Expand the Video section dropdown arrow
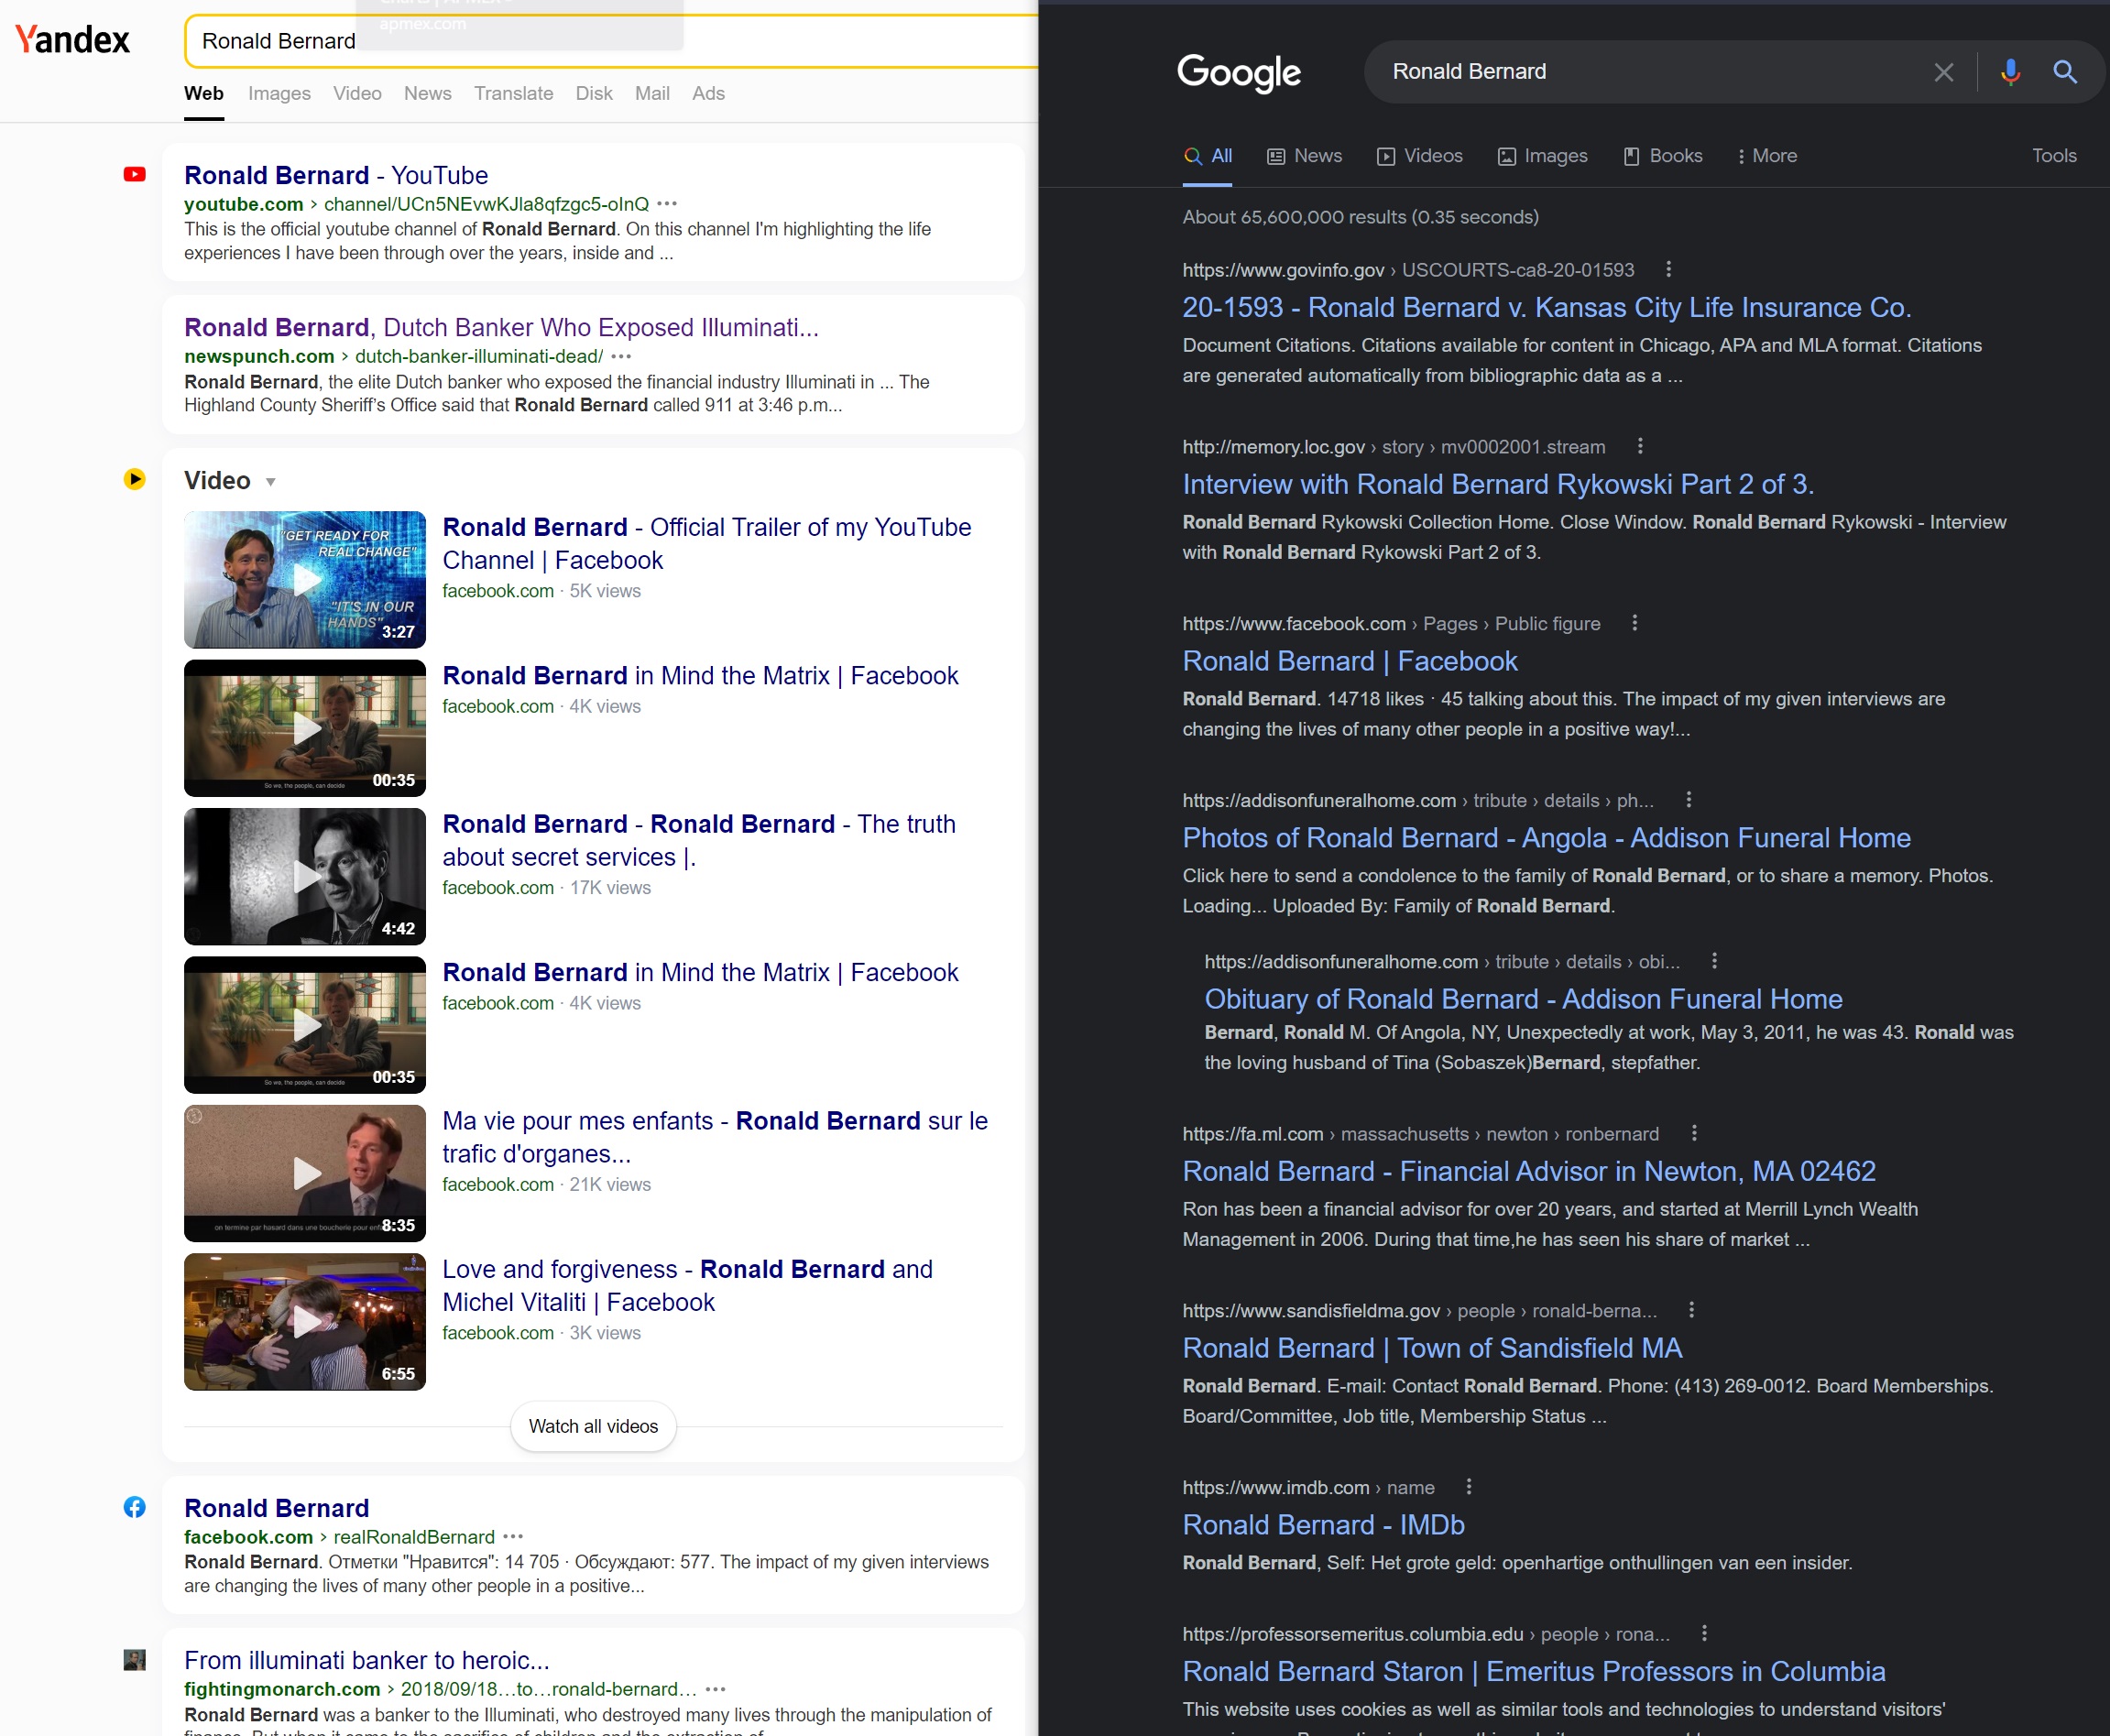Viewport: 2110px width, 1736px height. point(270,482)
